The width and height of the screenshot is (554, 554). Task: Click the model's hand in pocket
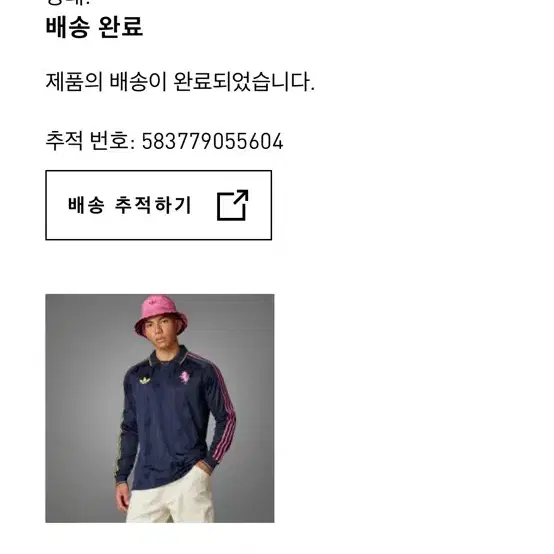click(200, 467)
